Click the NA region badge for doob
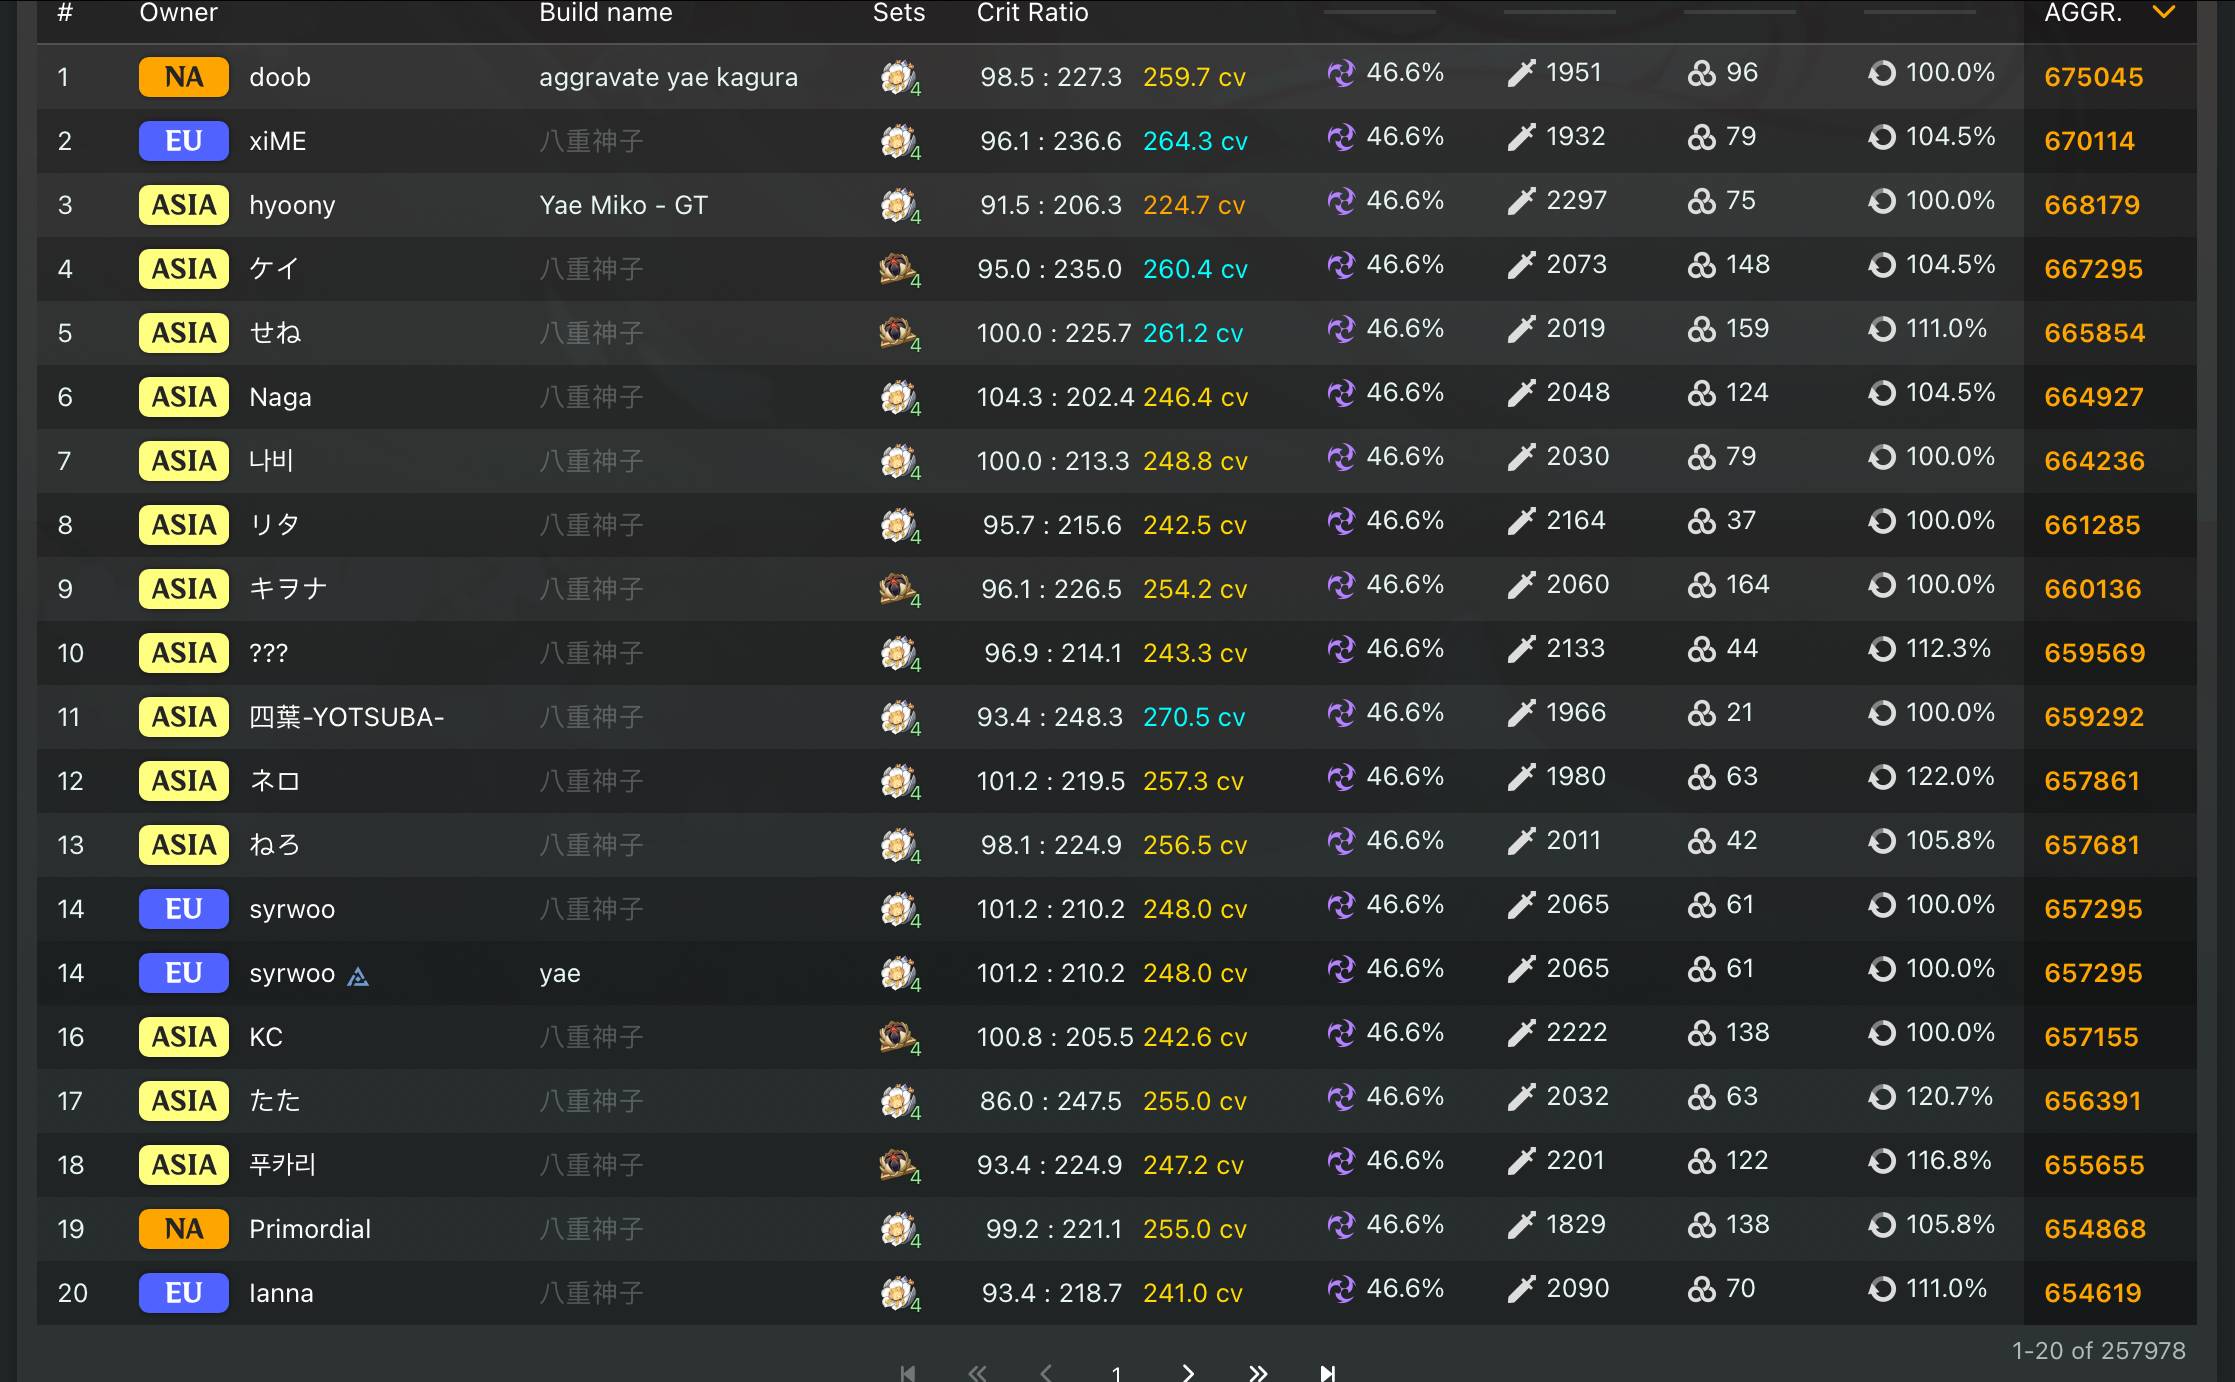This screenshot has height=1382, width=2235. [184, 77]
